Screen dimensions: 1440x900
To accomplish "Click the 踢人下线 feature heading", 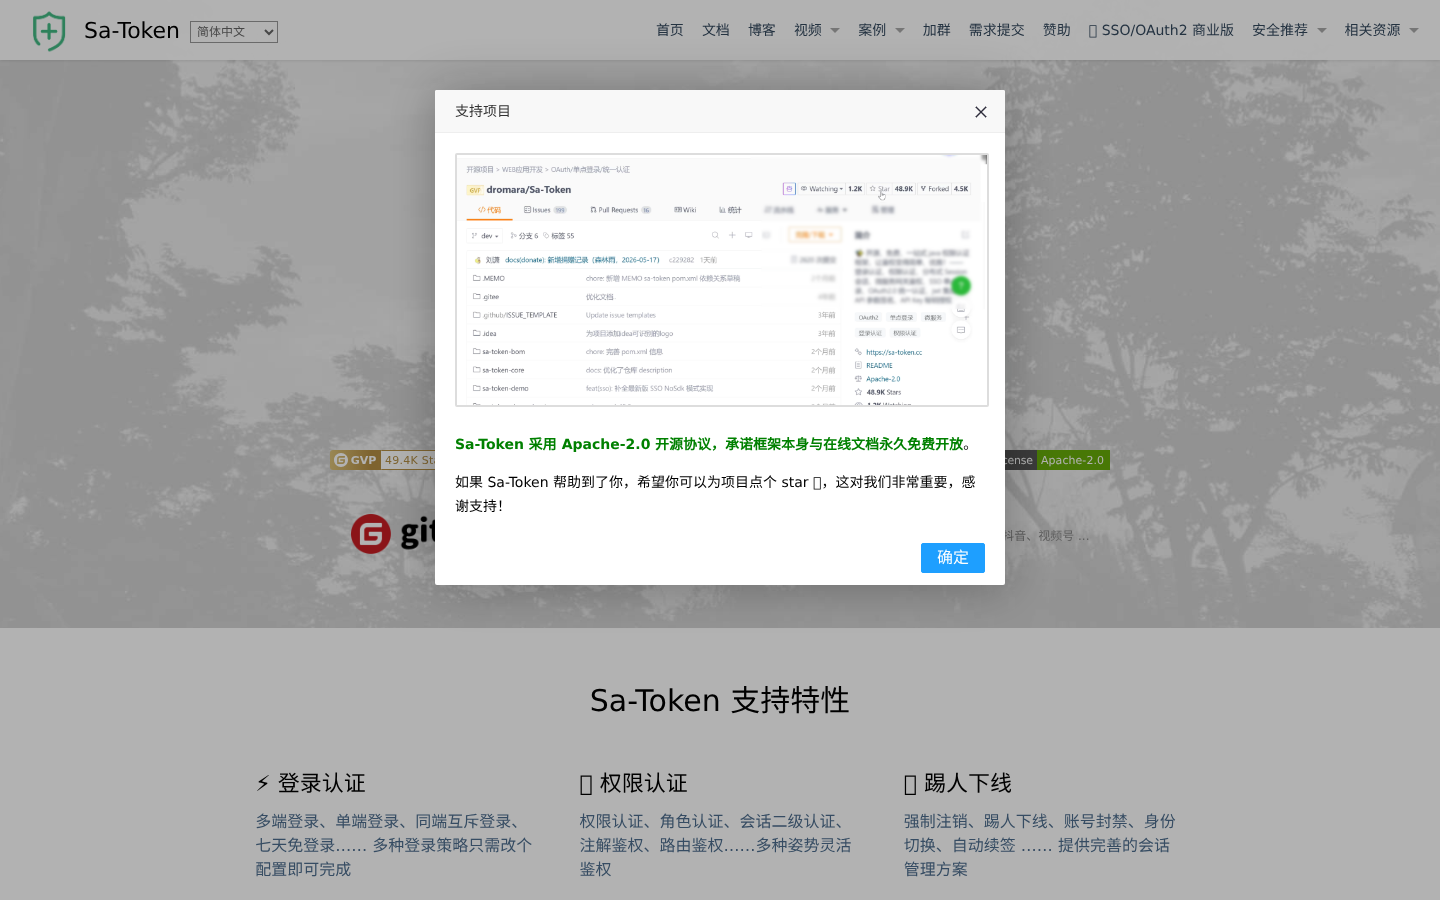I will (958, 783).
